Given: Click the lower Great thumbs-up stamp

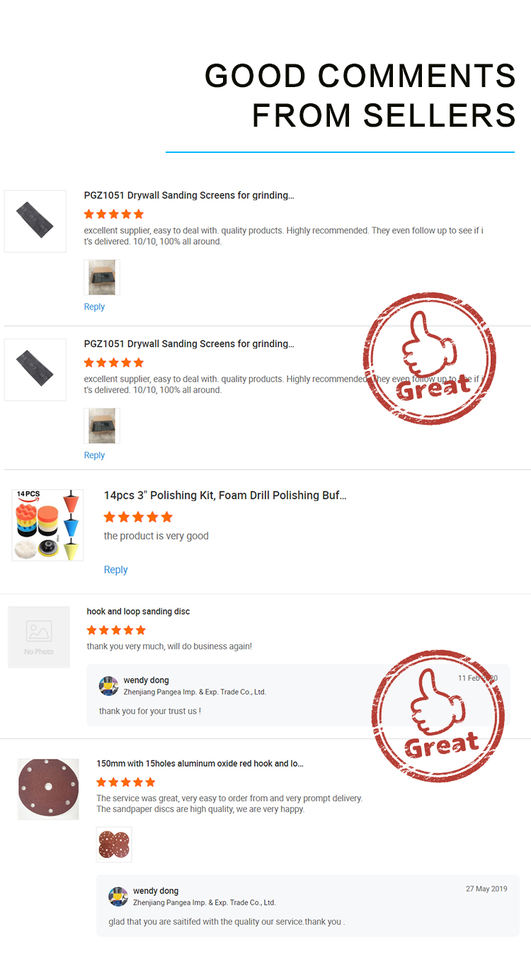Looking at the screenshot, I should point(438,716).
